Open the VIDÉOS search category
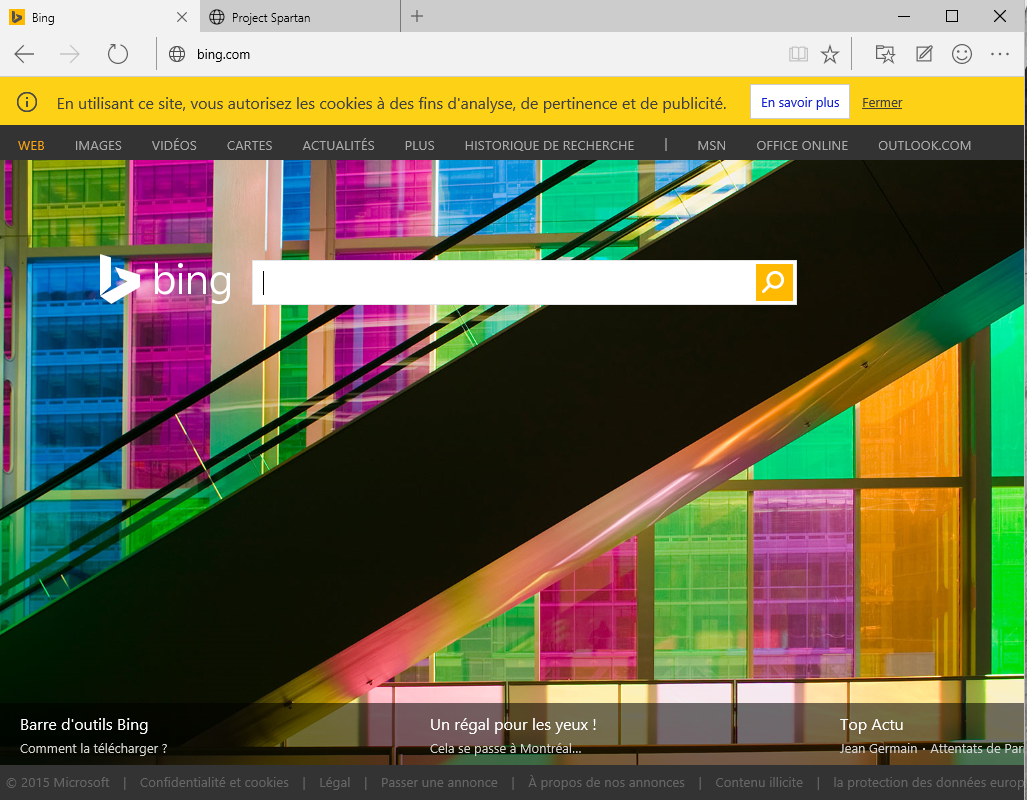 pos(174,145)
